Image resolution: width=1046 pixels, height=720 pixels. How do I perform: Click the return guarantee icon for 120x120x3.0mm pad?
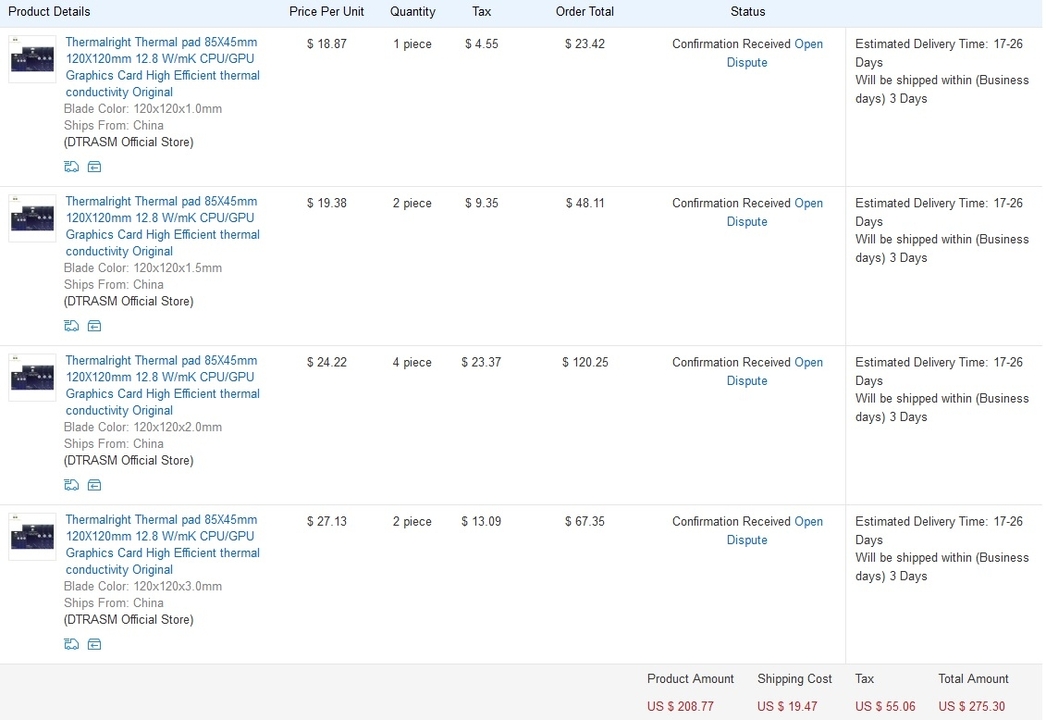click(94, 644)
